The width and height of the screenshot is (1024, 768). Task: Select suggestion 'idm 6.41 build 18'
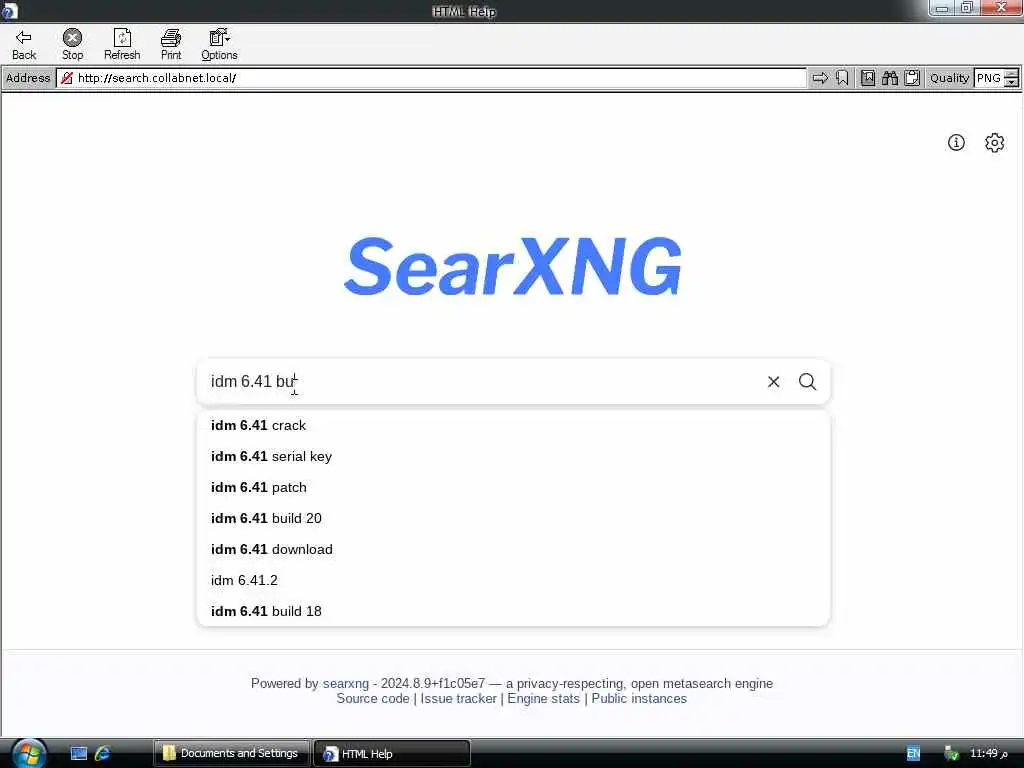513,611
